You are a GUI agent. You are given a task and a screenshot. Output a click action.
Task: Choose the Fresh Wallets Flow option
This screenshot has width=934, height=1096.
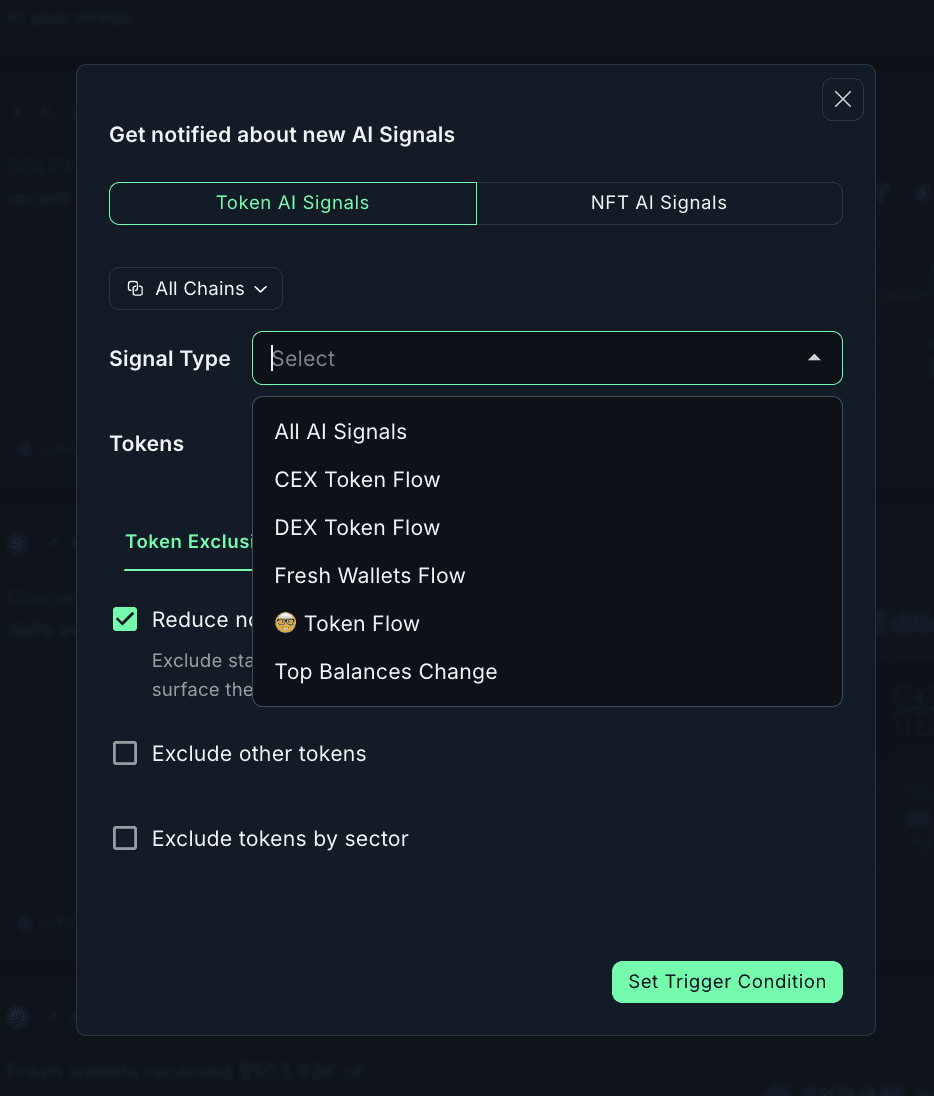click(370, 576)
